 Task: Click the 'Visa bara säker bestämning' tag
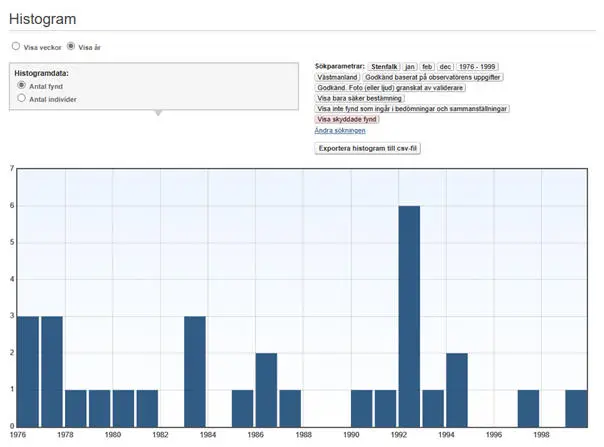(x=360, y=98)
